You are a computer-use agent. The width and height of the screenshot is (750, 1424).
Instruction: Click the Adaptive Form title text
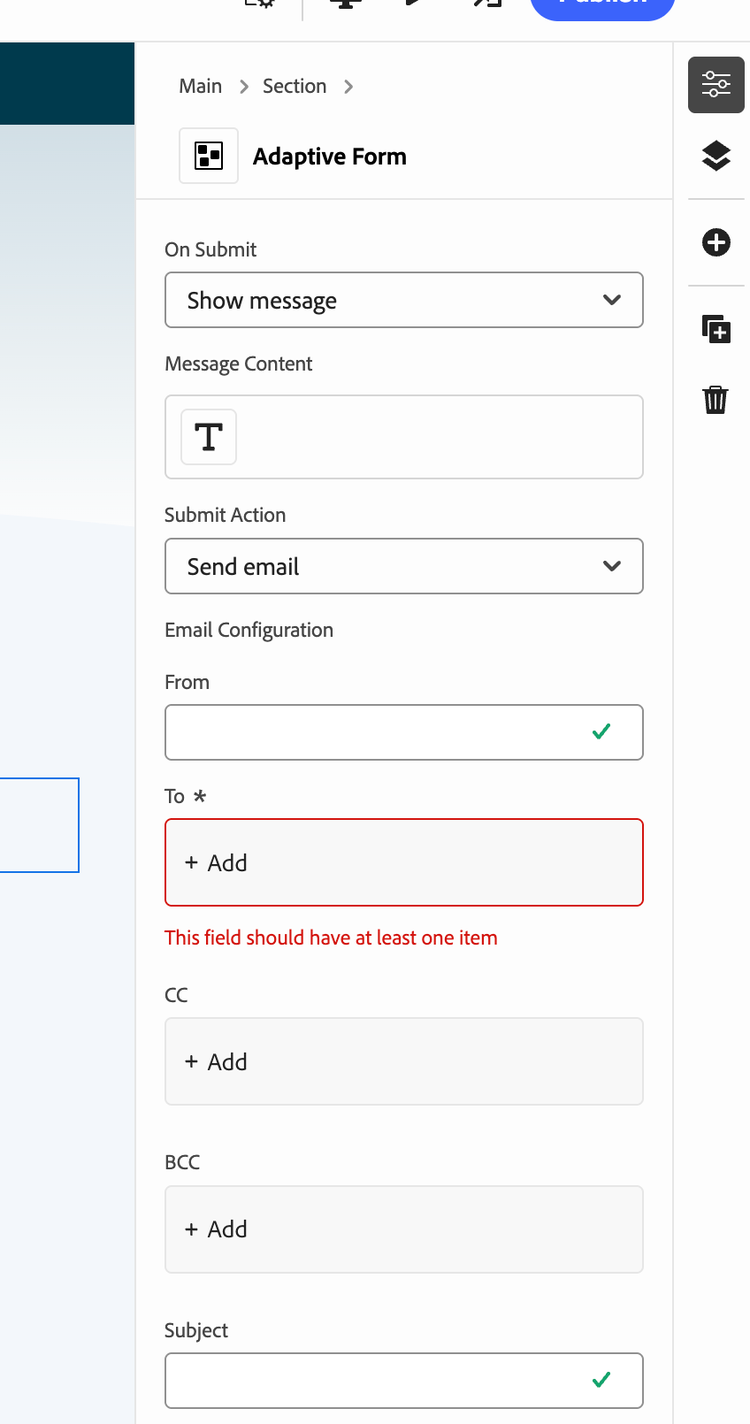tap(330, 157)
